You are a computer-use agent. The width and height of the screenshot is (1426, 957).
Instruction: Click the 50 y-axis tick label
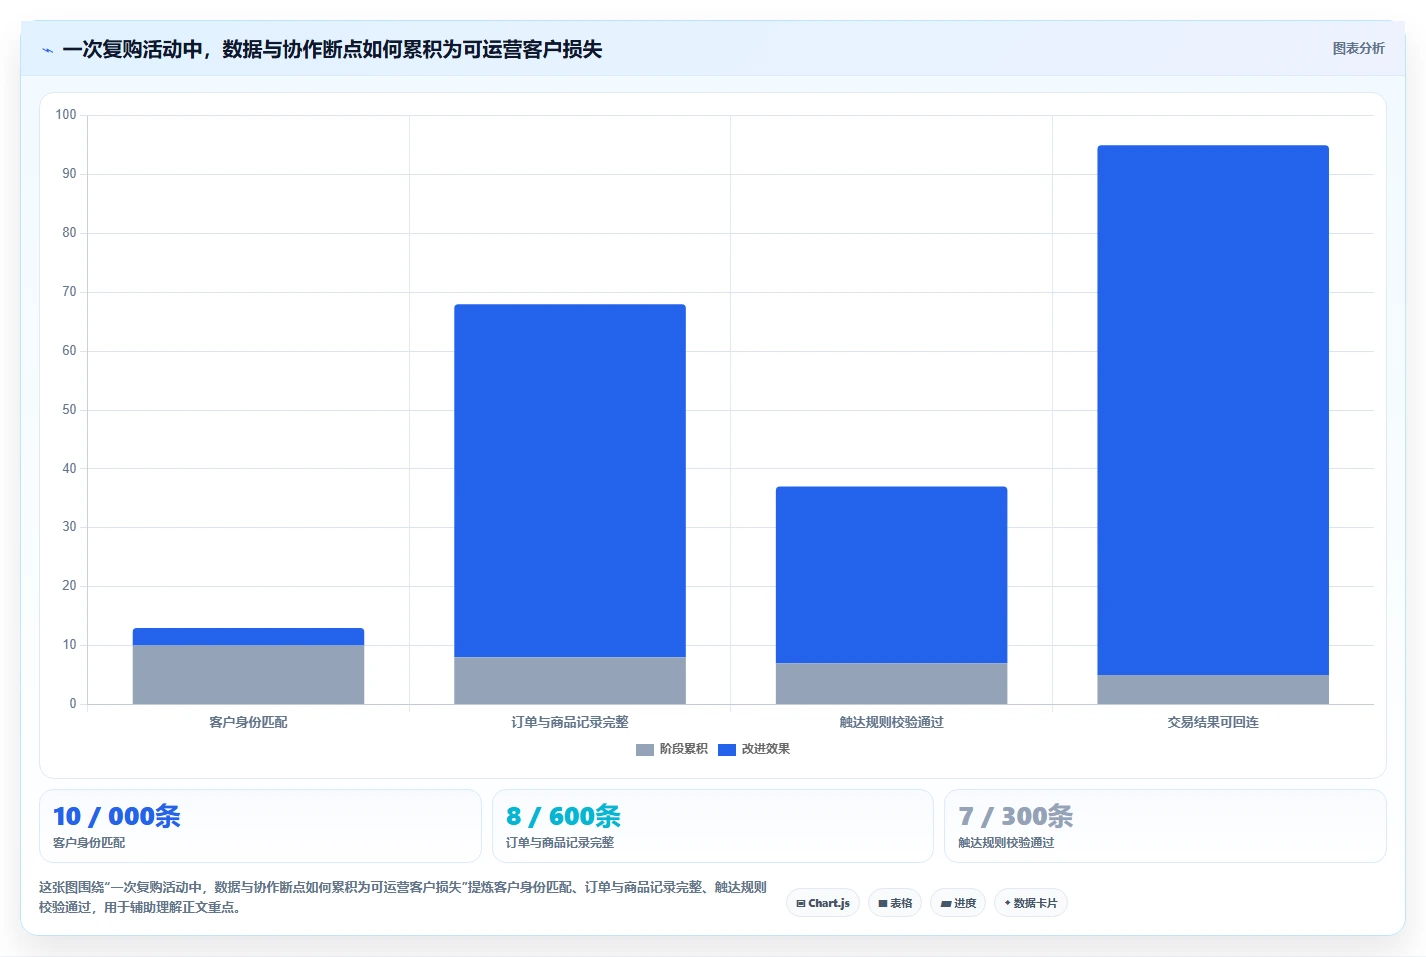pos(69,410)
